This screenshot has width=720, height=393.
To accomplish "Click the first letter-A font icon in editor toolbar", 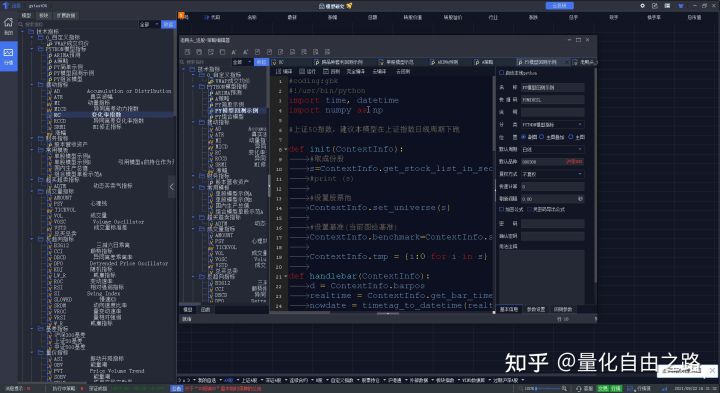I will coord(234,52).
